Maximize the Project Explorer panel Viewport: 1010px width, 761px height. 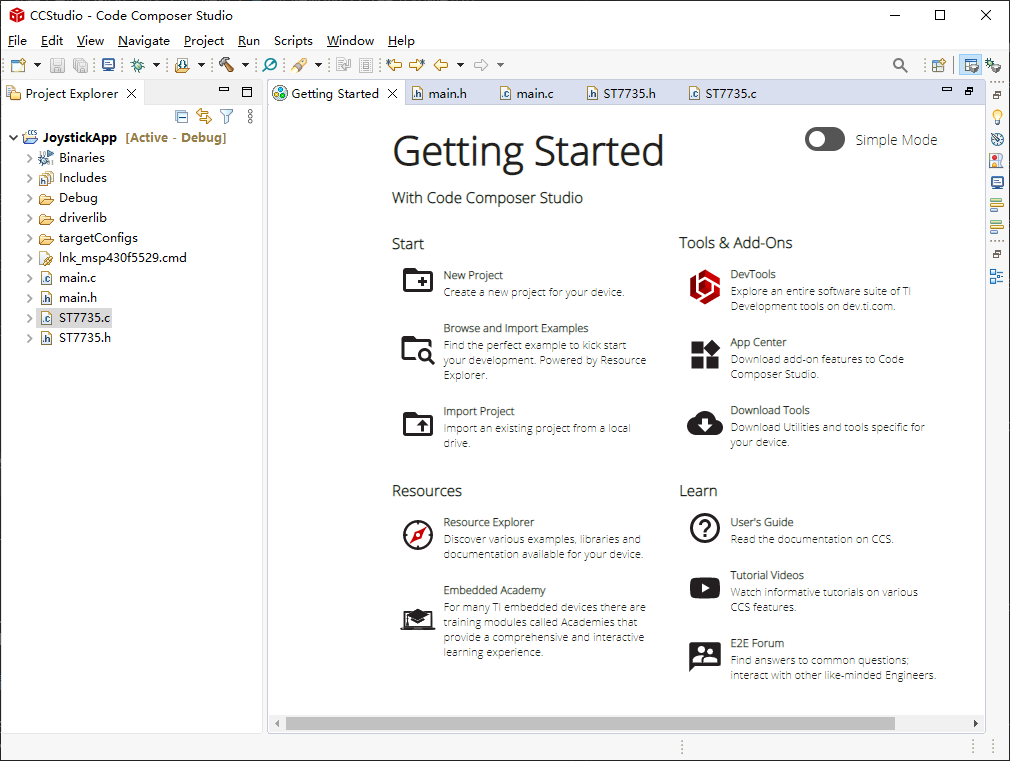tap(247, 92)
